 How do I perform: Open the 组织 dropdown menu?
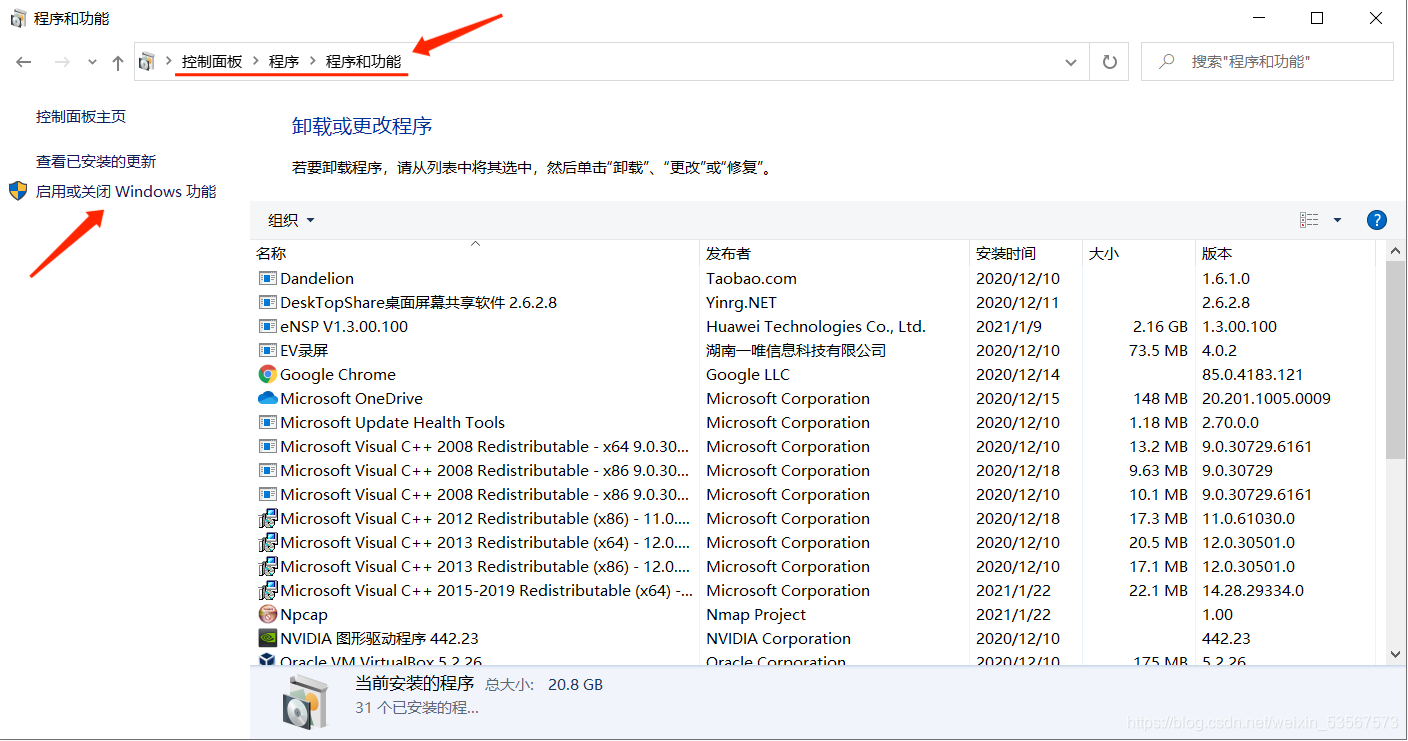[x=291, y=220]
